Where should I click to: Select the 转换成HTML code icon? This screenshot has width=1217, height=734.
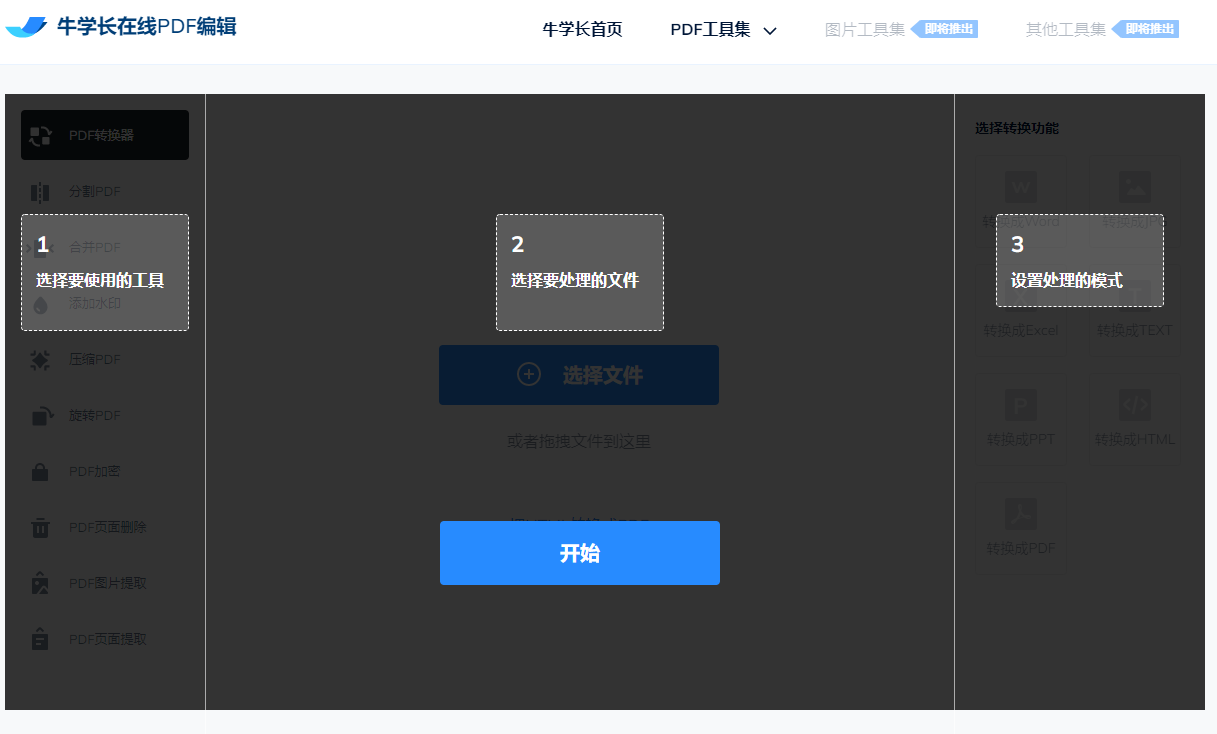pyautogui.click(x=1135, y=405)
